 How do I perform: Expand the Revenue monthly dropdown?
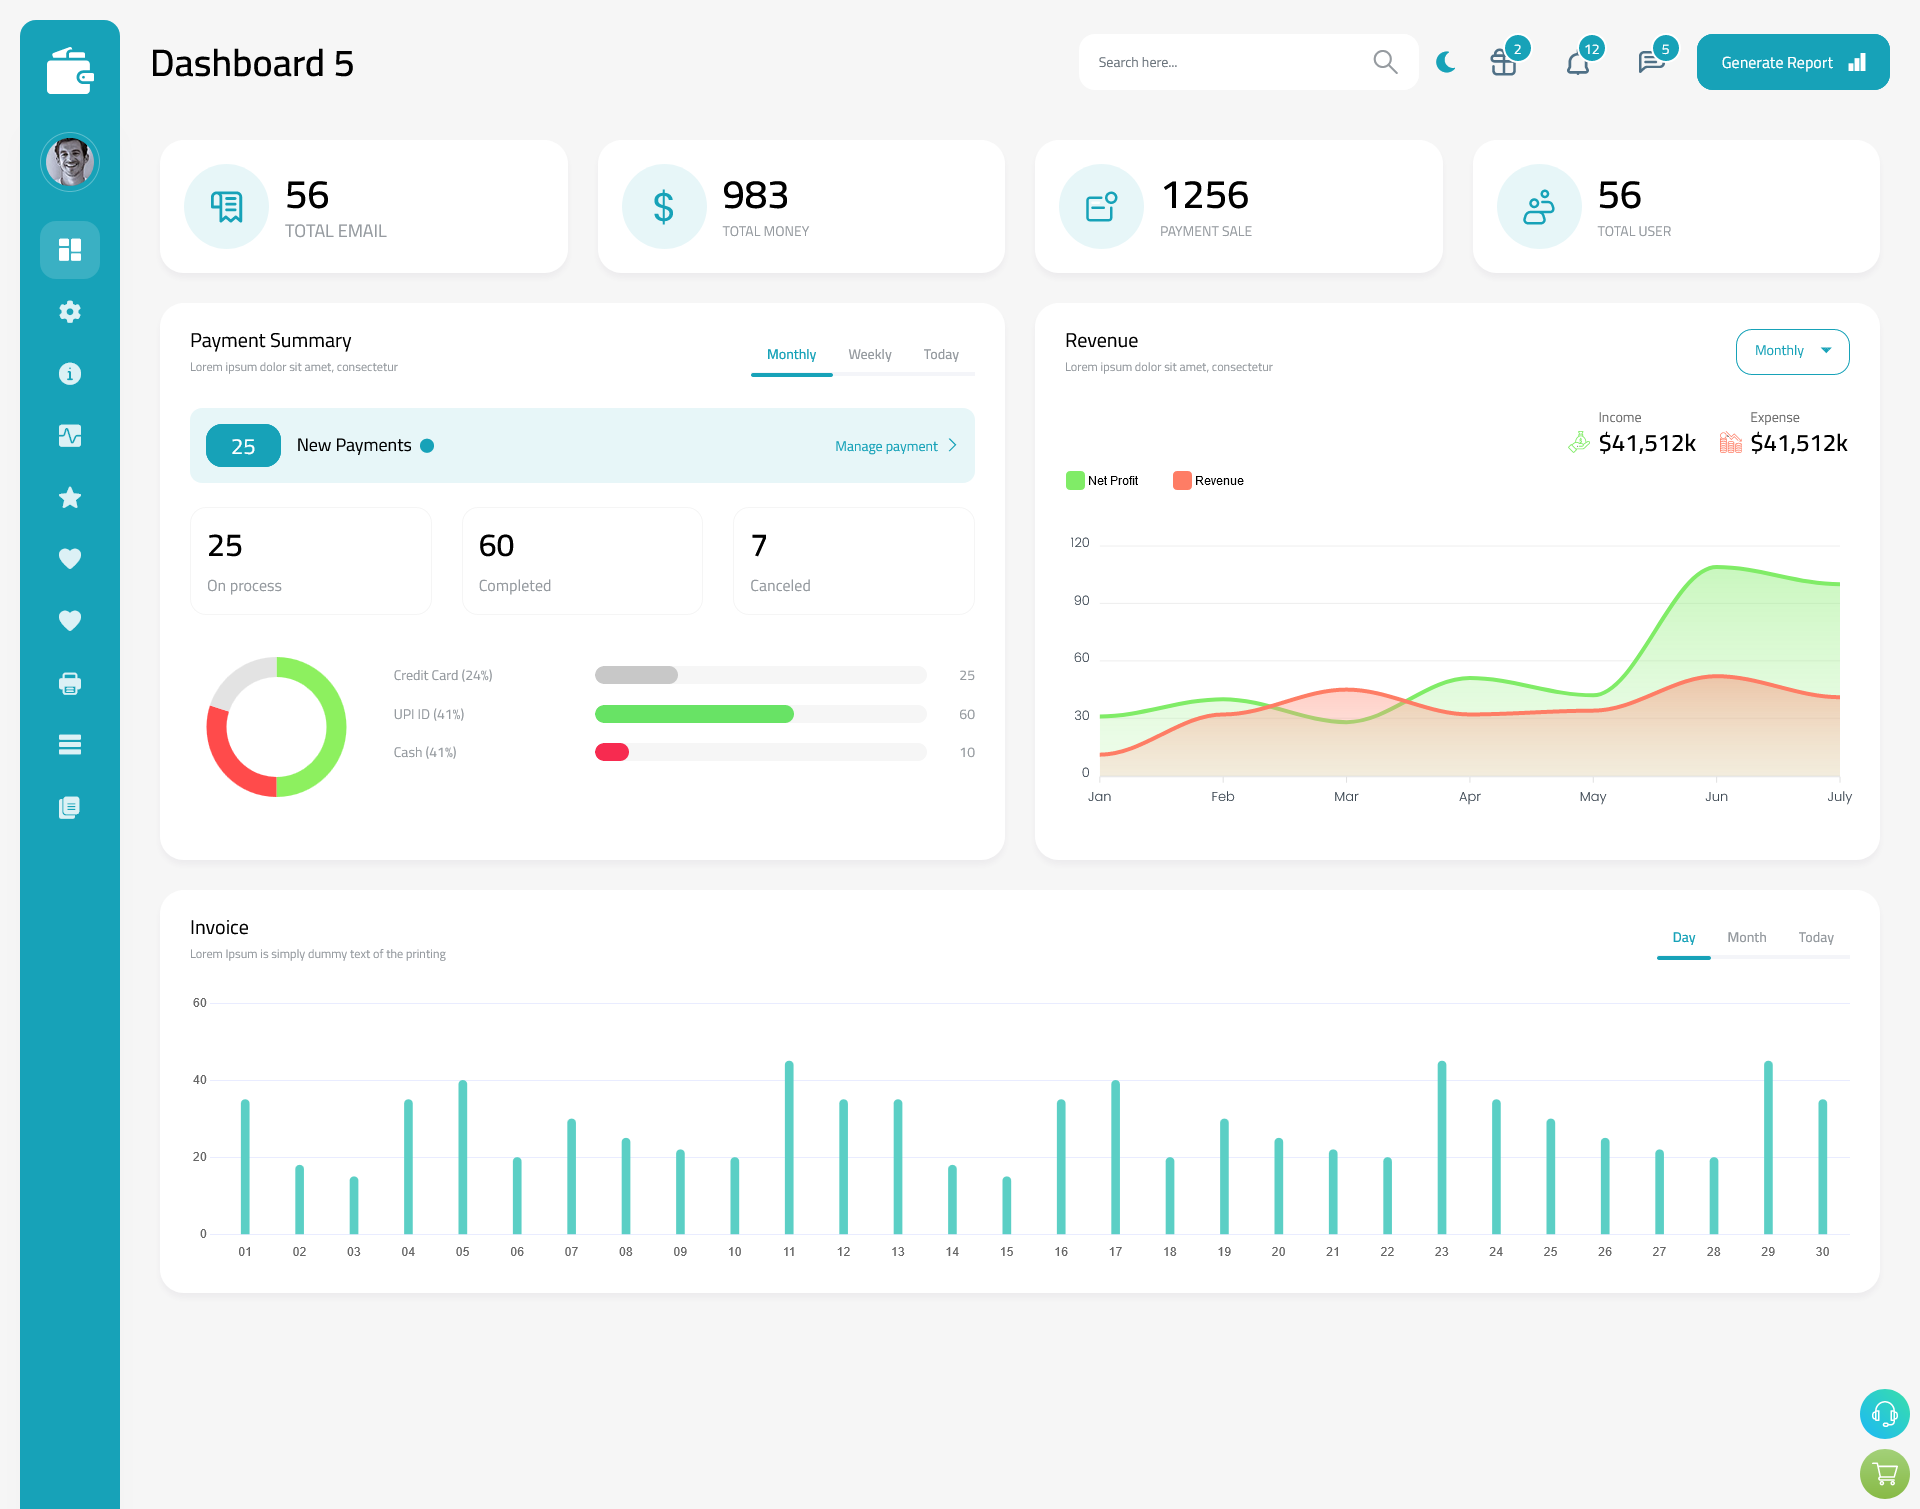(x=1791, y=349)
